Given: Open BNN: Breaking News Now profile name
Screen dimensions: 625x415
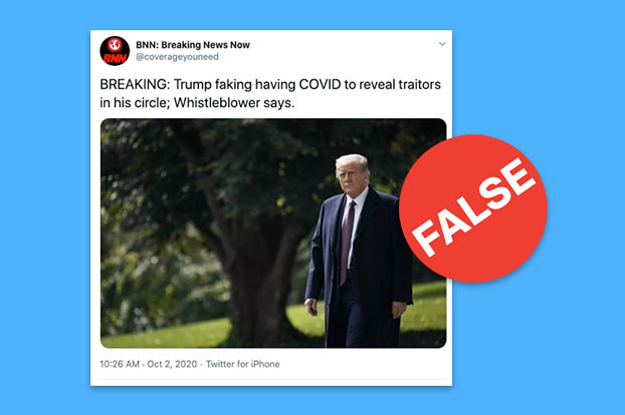Looking at the screenshot, I should [193, 45].
